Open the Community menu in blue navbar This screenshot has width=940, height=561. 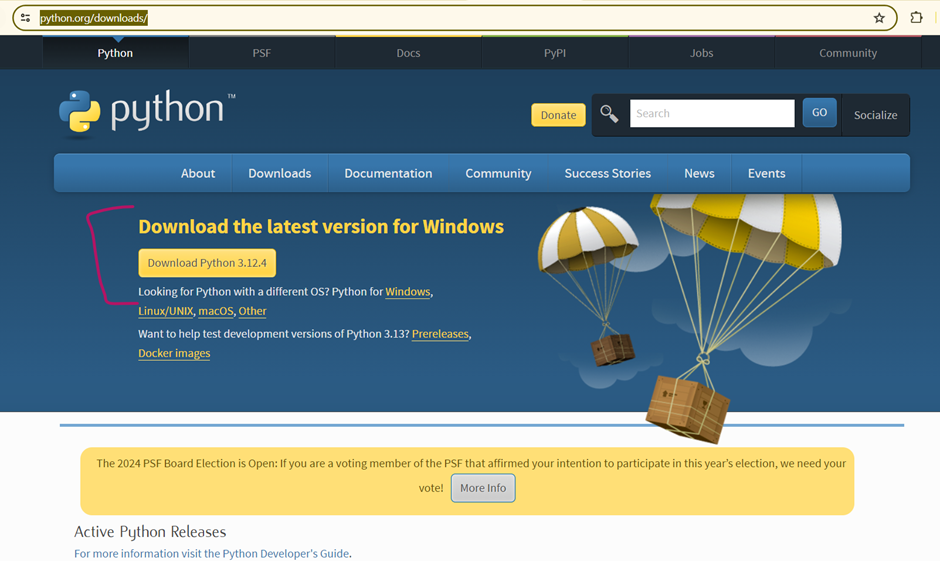click(498, 173)
